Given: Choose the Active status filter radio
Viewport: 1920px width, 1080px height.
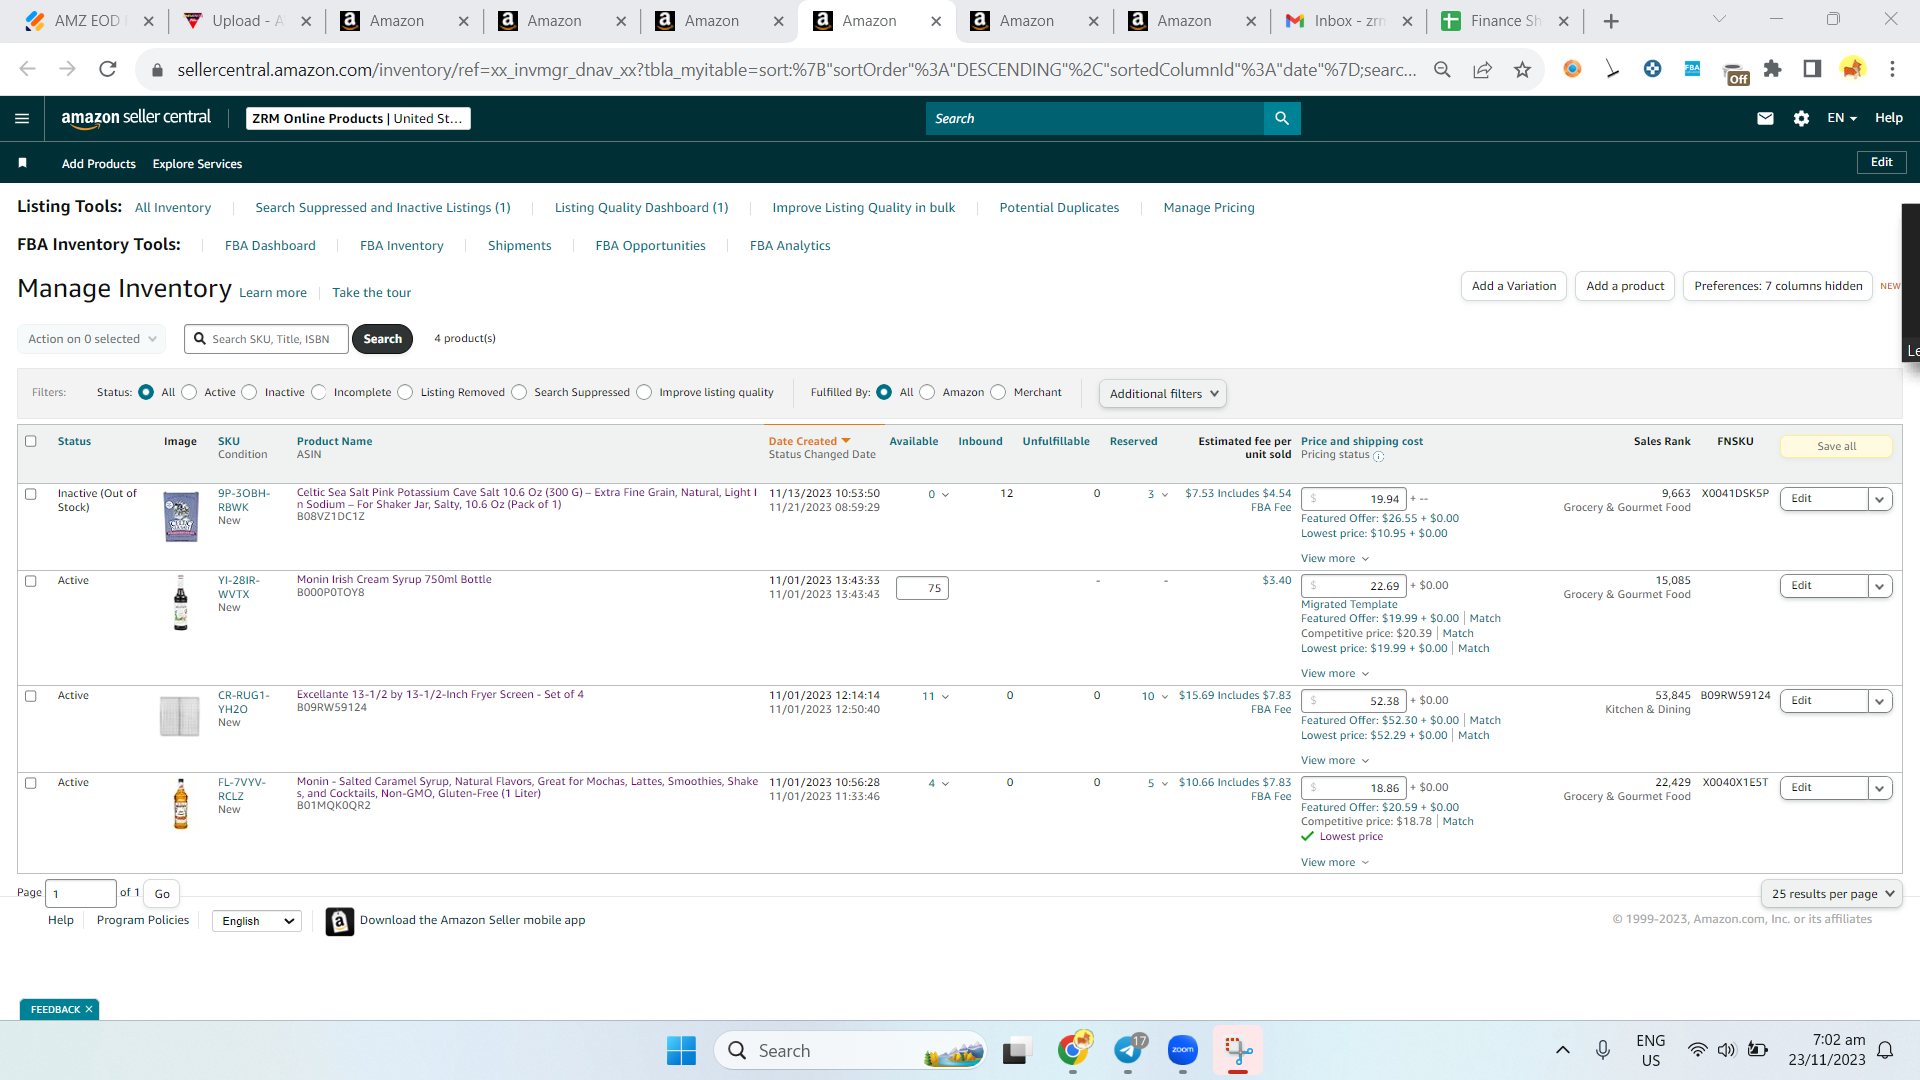Looking at the screenshot, I should tap(189, 392).
